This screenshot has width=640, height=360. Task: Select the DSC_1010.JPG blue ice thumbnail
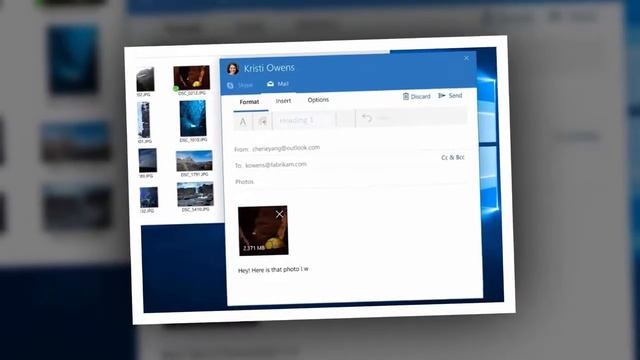click(193, 118)
